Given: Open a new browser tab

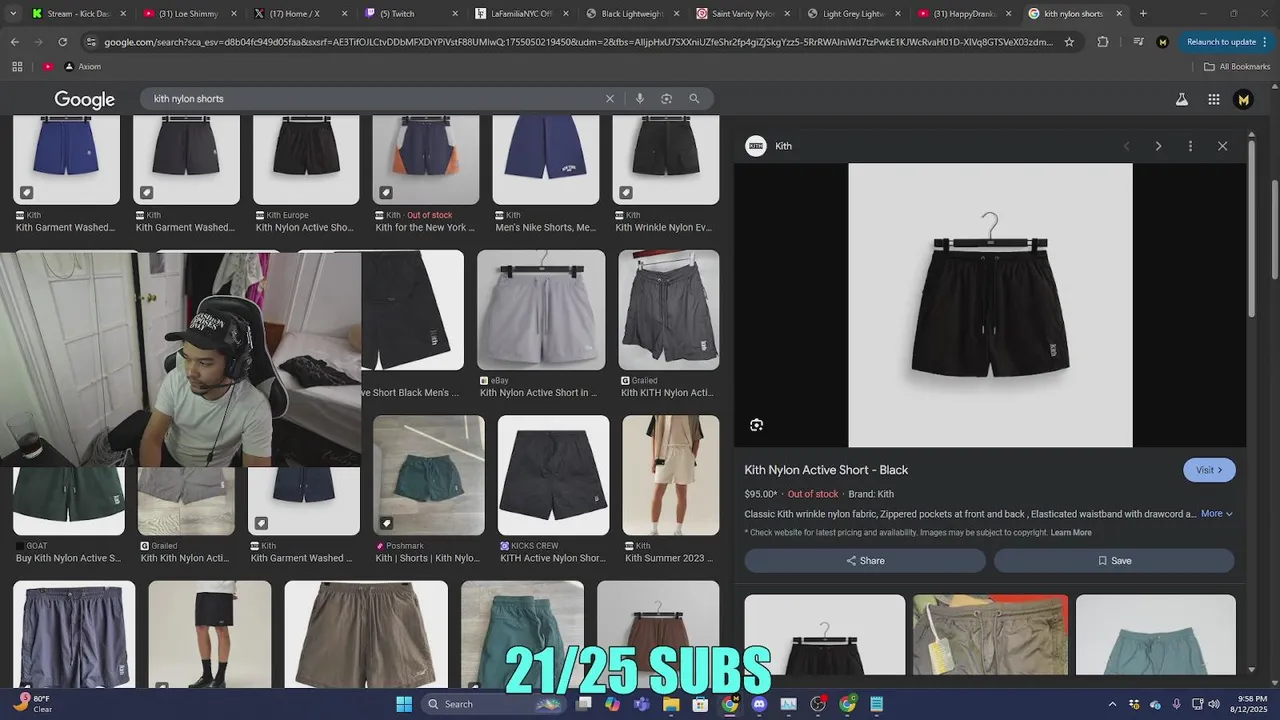Looking at the screenshot, I should [x=1143, y=14].
